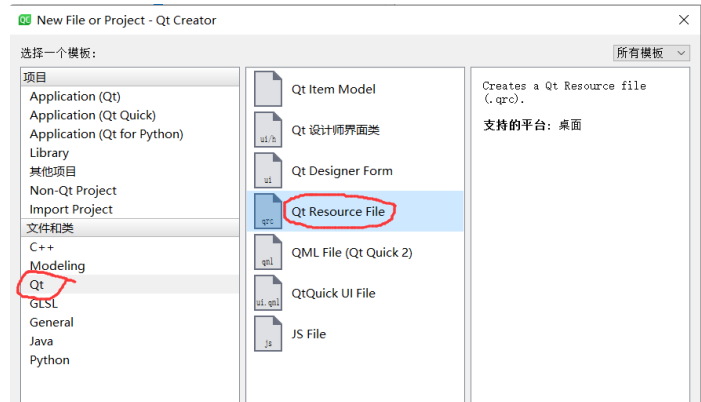Screen dimensions: 701x402
Task: Close the New File or Project dialog
Action: [x=684, y=20]
